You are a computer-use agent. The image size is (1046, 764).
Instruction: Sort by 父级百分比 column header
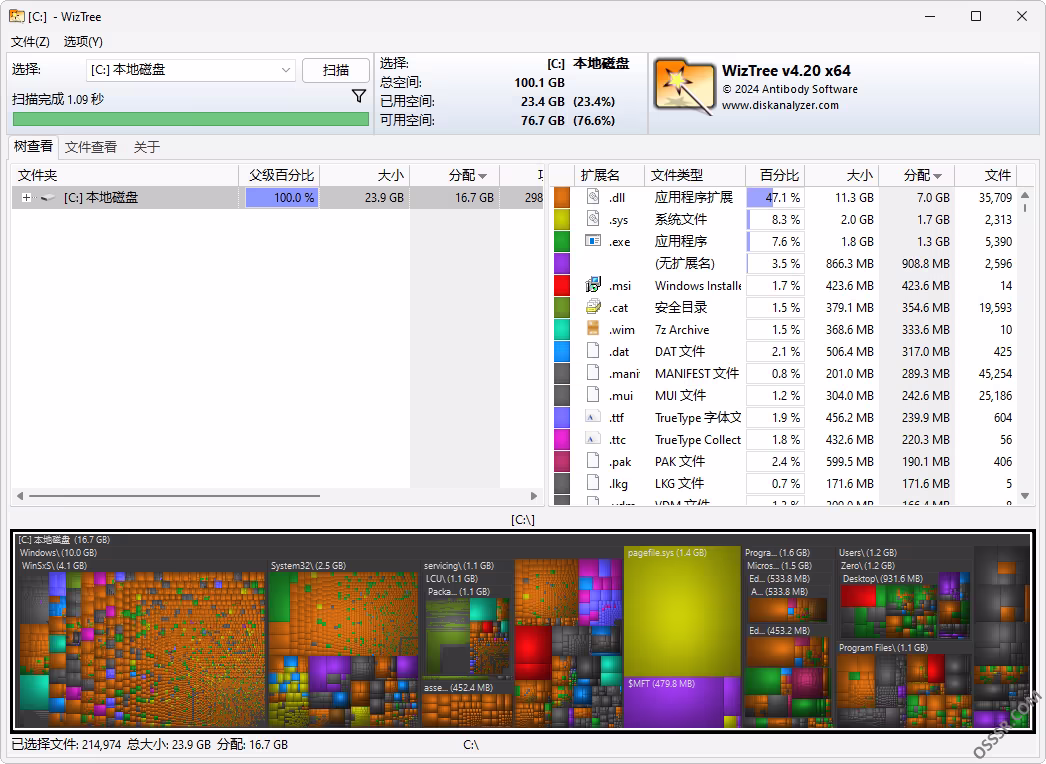[x=280, y=175]
